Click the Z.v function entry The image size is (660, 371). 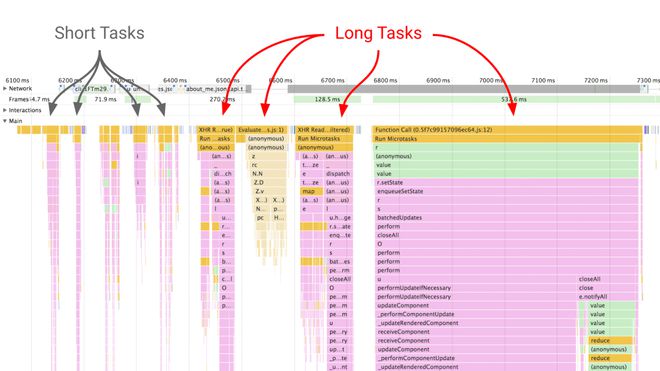tap(269, 192)
